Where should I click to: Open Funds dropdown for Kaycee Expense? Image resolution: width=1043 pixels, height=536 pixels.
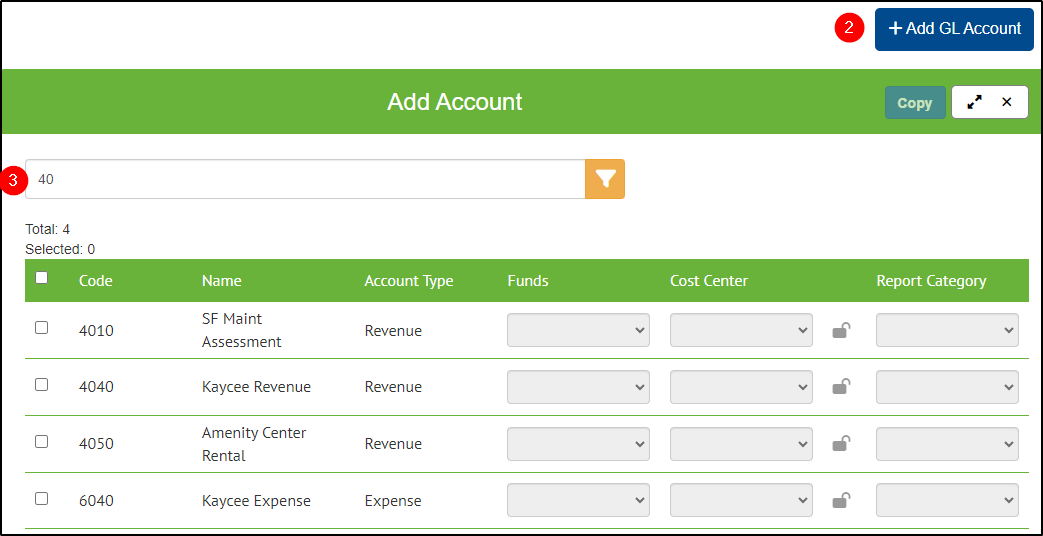pyautogui.click(x=578, y=500)
